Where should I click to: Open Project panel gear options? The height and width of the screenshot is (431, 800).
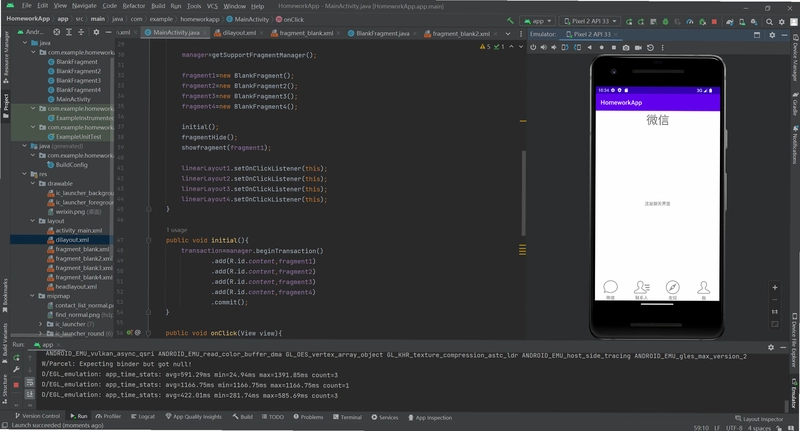tap(96, 32)
